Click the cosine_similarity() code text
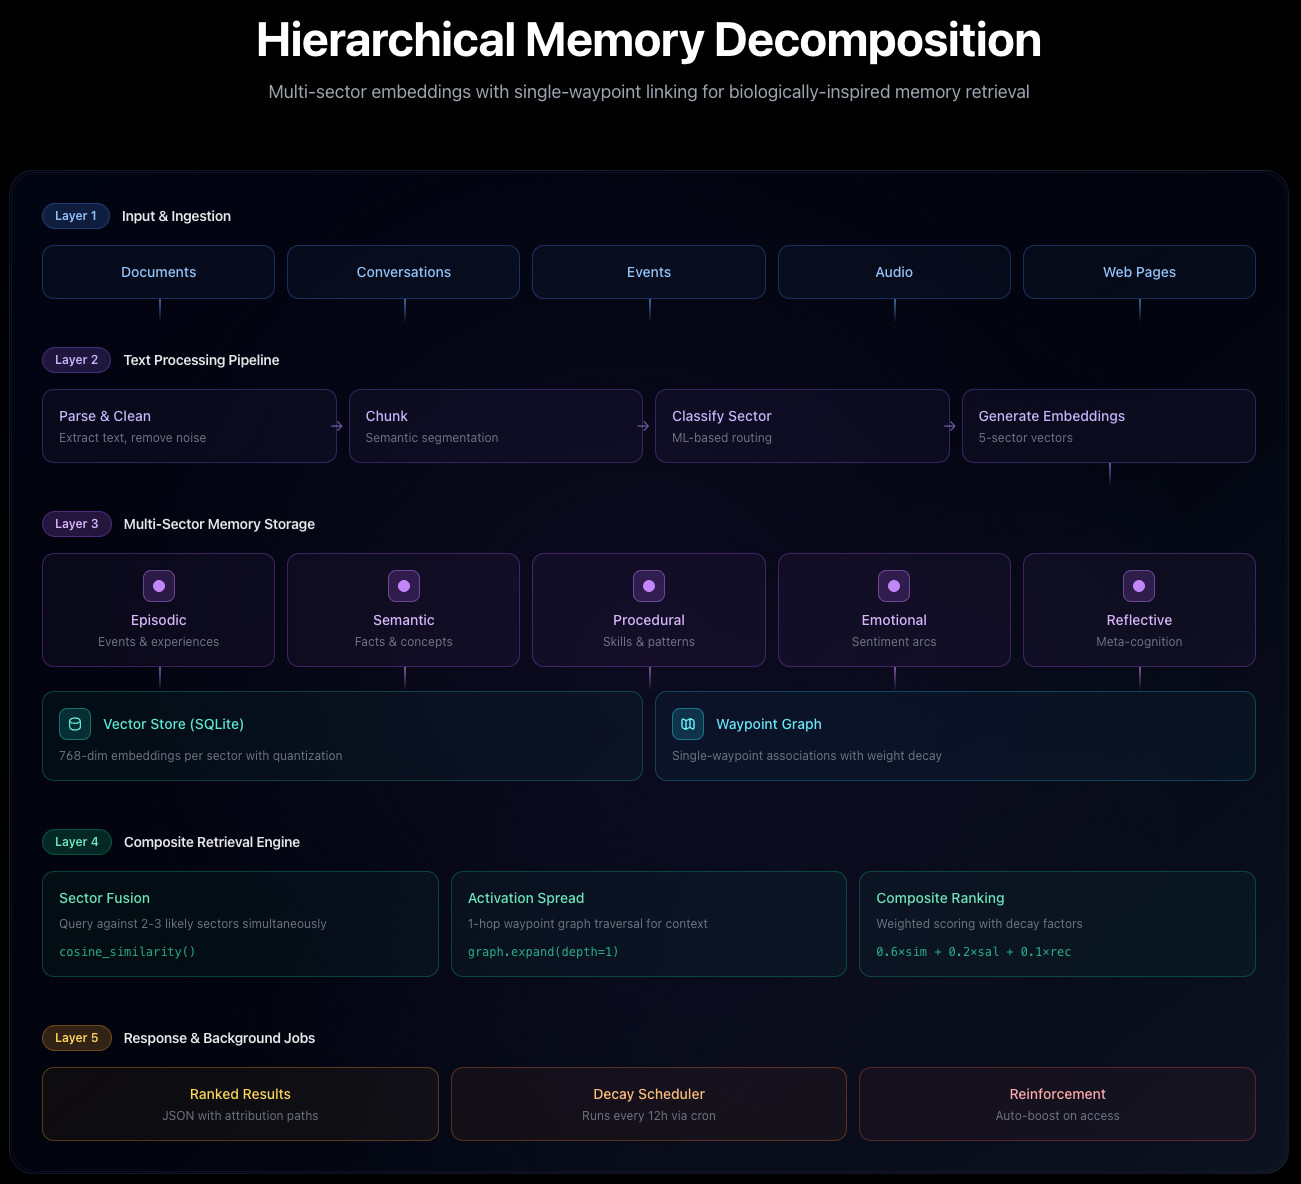 (128, 952)
